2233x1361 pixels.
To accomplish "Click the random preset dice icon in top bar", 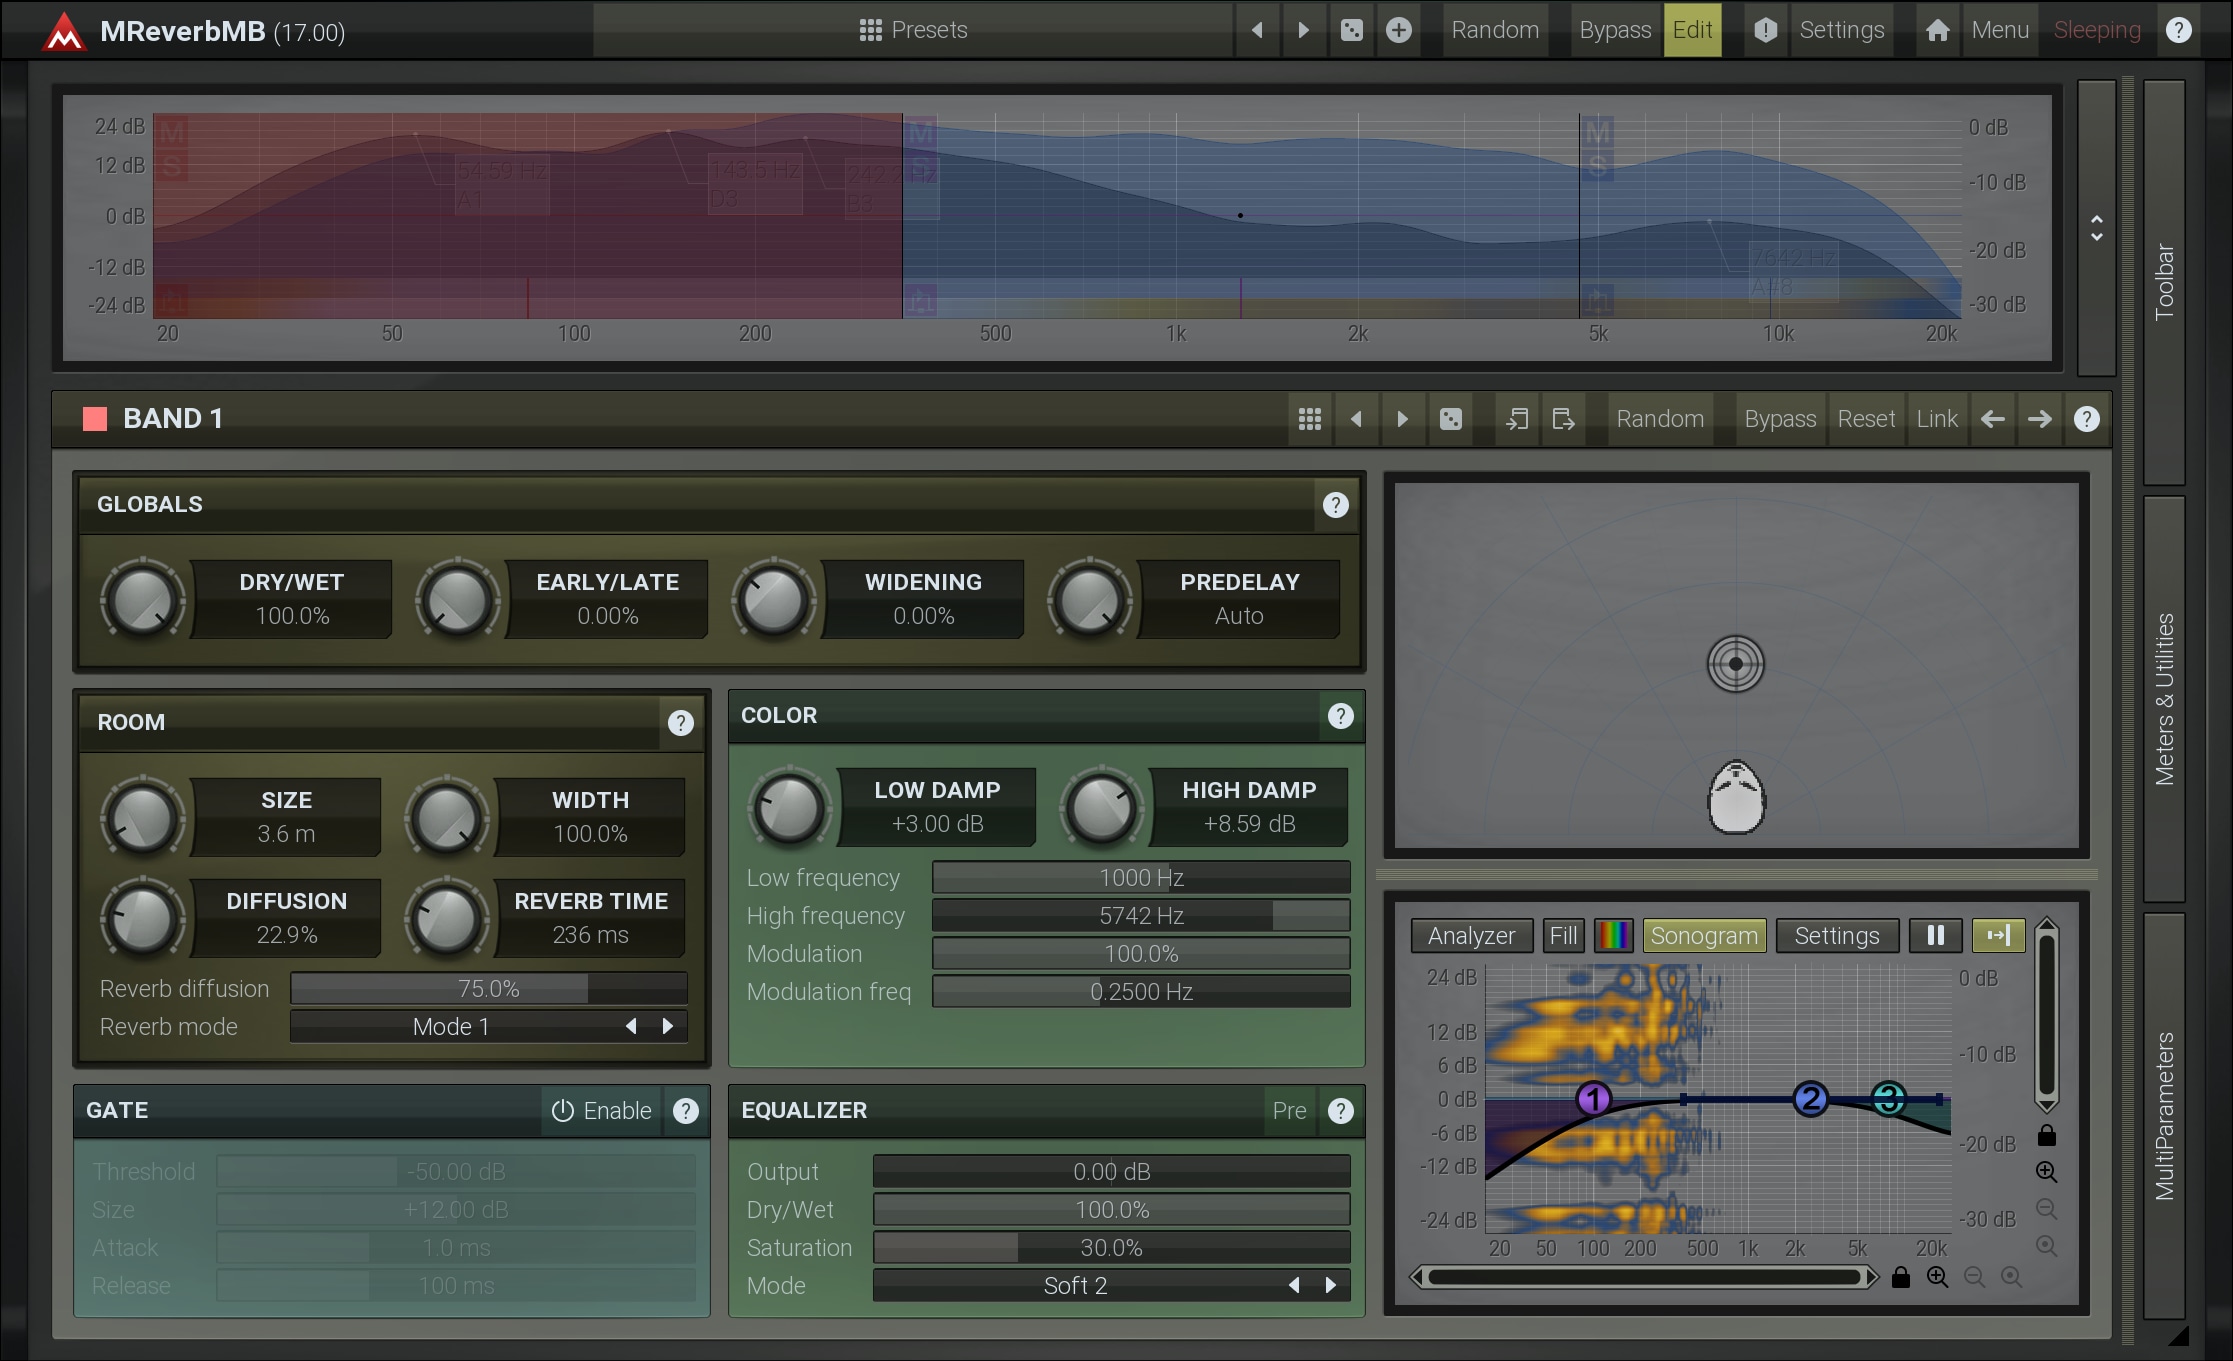I will pos(1351,30).
